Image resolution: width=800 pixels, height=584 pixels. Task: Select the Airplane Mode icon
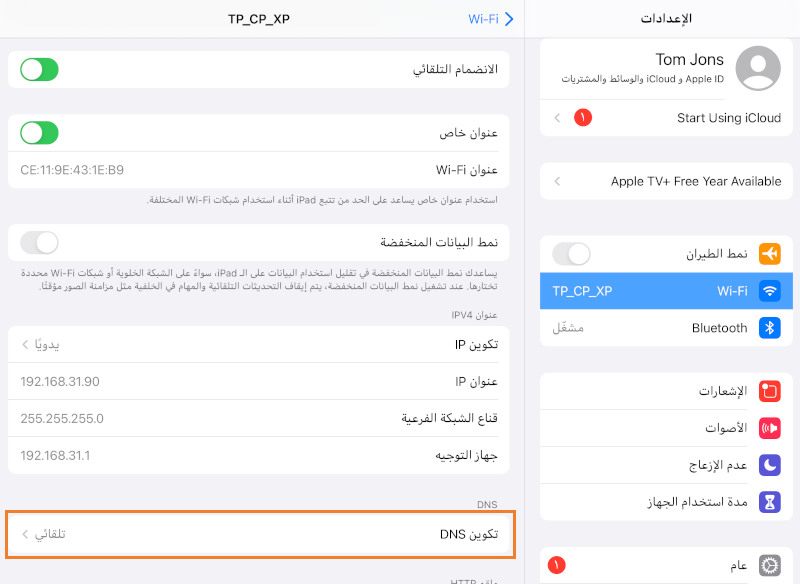[770, 253]
